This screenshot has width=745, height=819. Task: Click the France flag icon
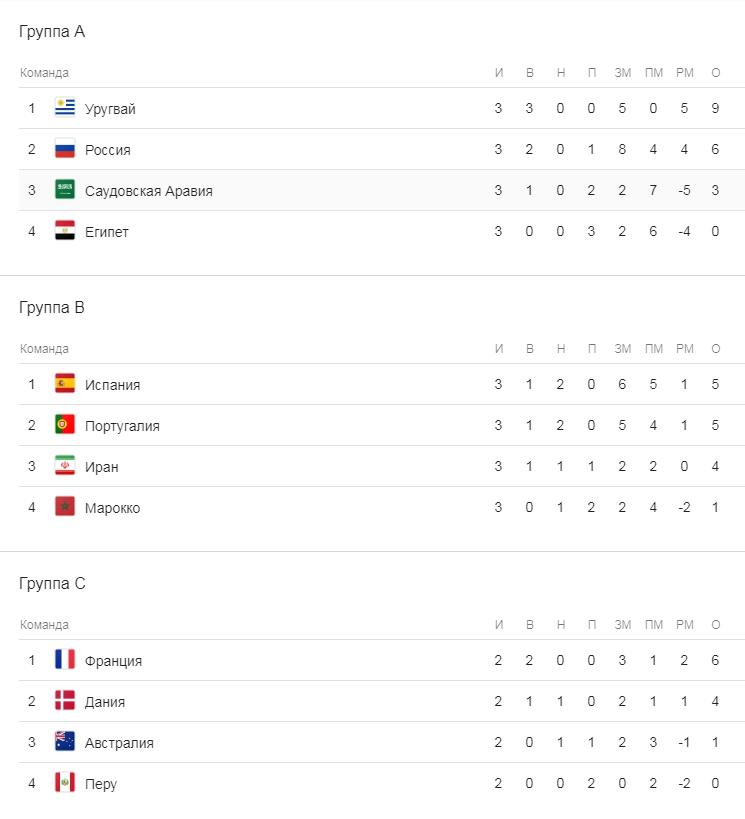65,660
